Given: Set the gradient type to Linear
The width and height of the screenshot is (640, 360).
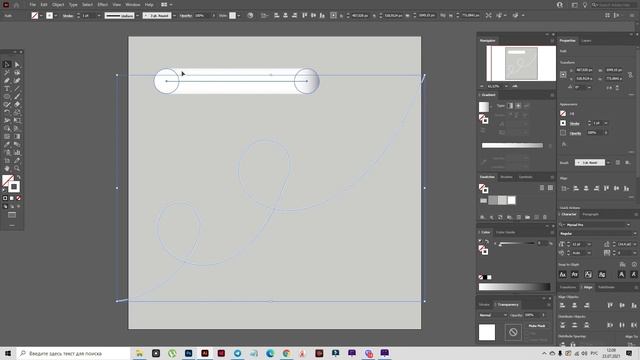Looking at the screenshot, I should tap(510, 106).
